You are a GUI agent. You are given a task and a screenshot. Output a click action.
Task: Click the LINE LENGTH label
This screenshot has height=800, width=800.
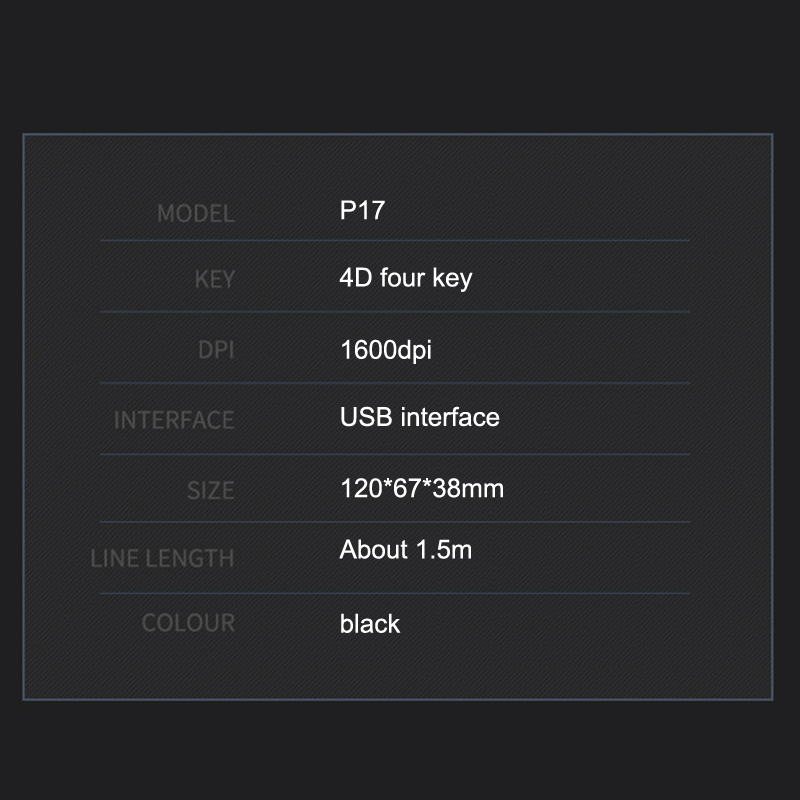pos(162,558)
